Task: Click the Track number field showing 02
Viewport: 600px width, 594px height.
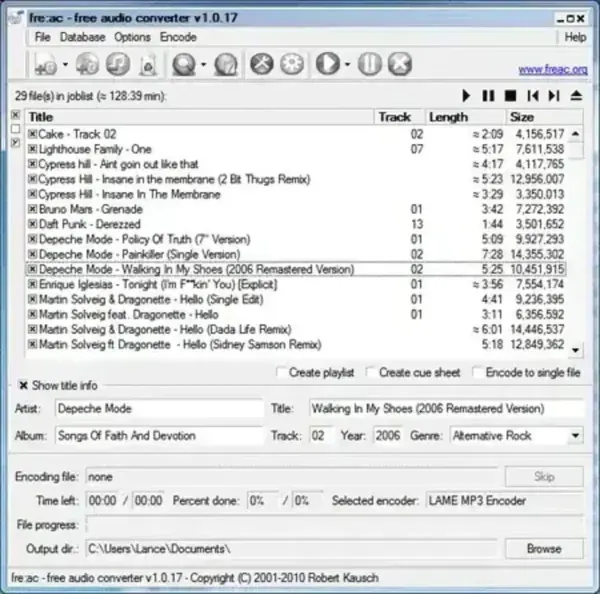Action: [x=321, y=436]
